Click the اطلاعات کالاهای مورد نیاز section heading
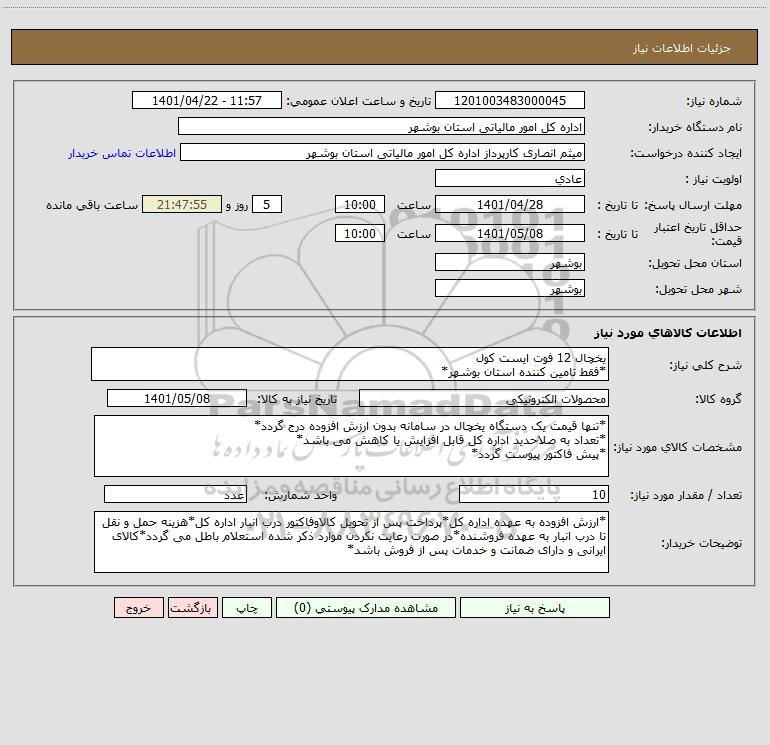Viewport: 770px width, 745px height. (668, 333)
